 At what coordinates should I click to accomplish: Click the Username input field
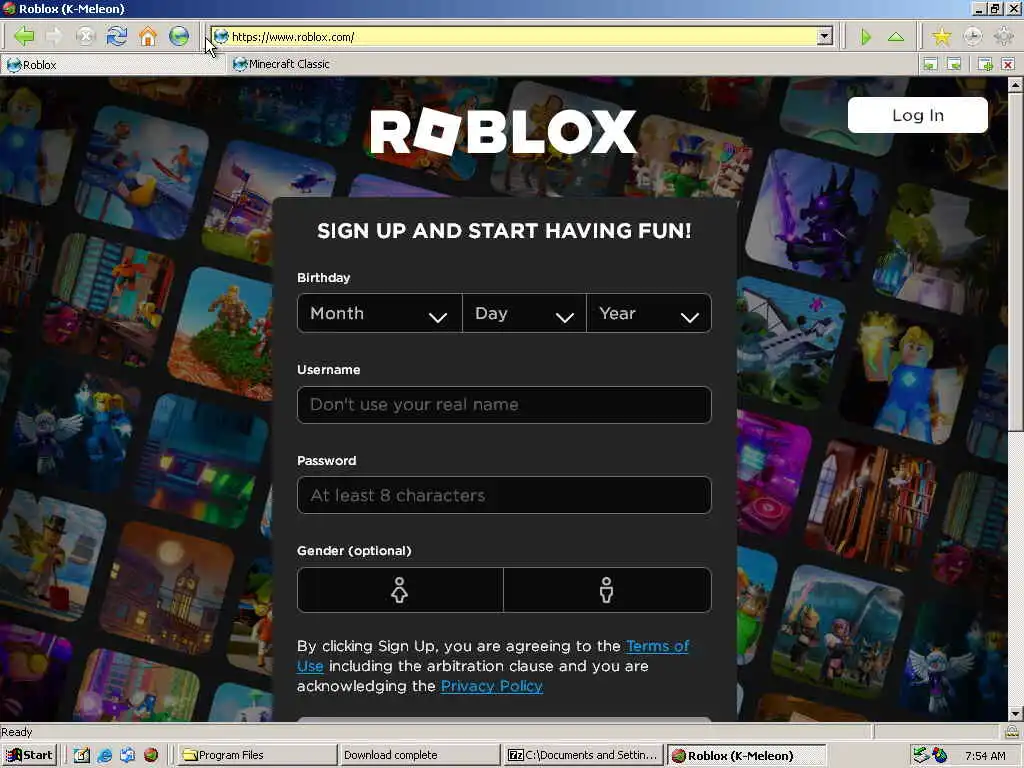tap(504, 405)
